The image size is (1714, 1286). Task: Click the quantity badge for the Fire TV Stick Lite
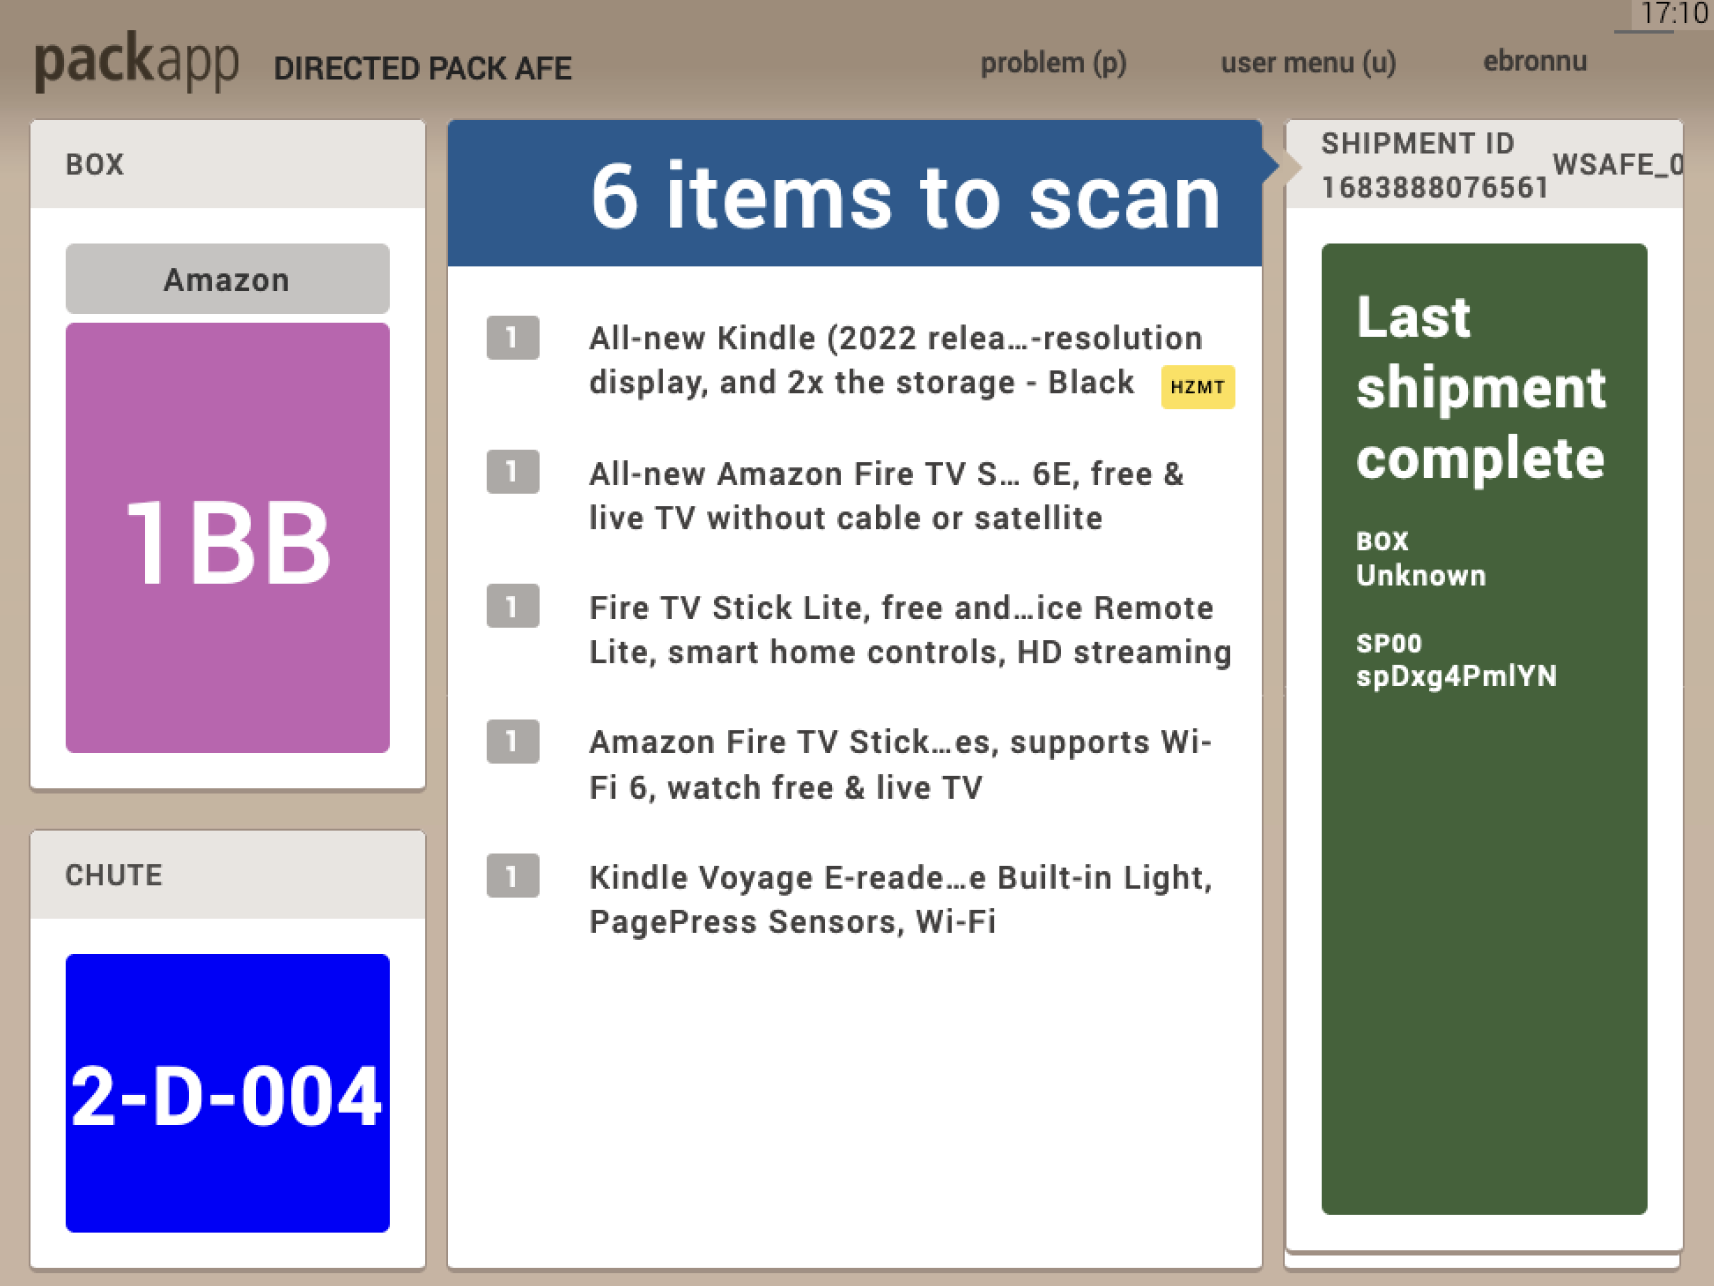[x=512, y=607]
